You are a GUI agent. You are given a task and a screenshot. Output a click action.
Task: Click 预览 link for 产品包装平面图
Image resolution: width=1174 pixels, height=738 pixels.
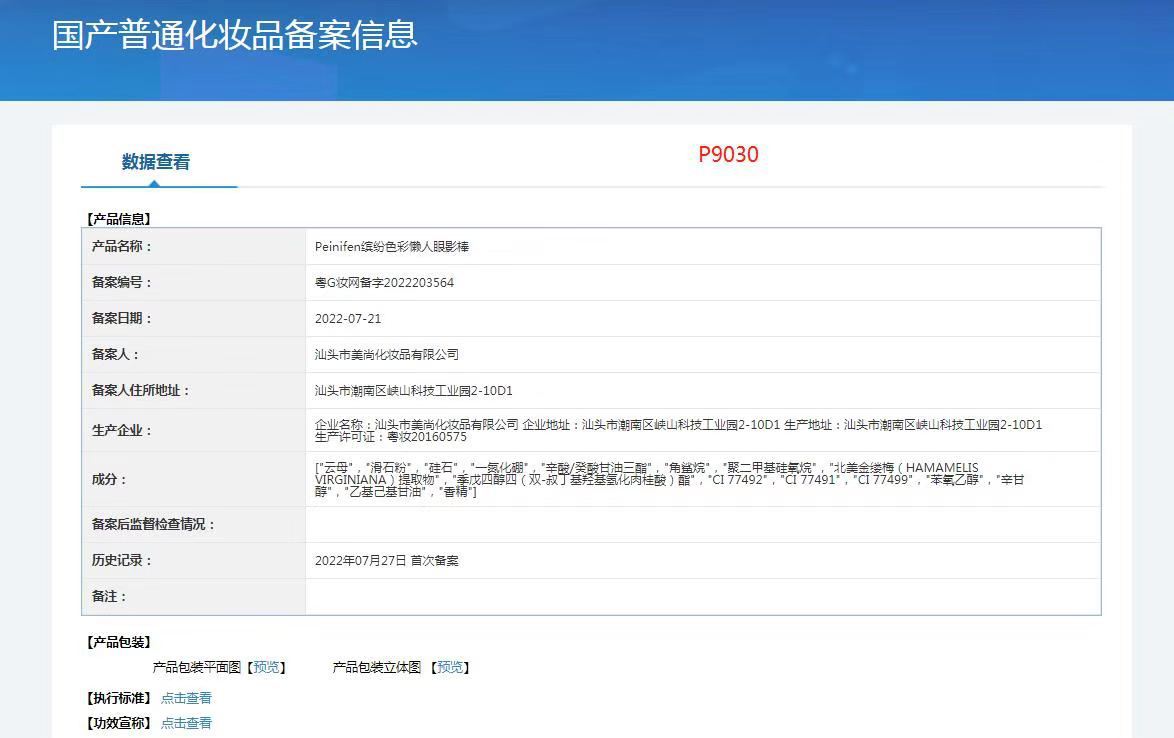(x=267, y=667)
